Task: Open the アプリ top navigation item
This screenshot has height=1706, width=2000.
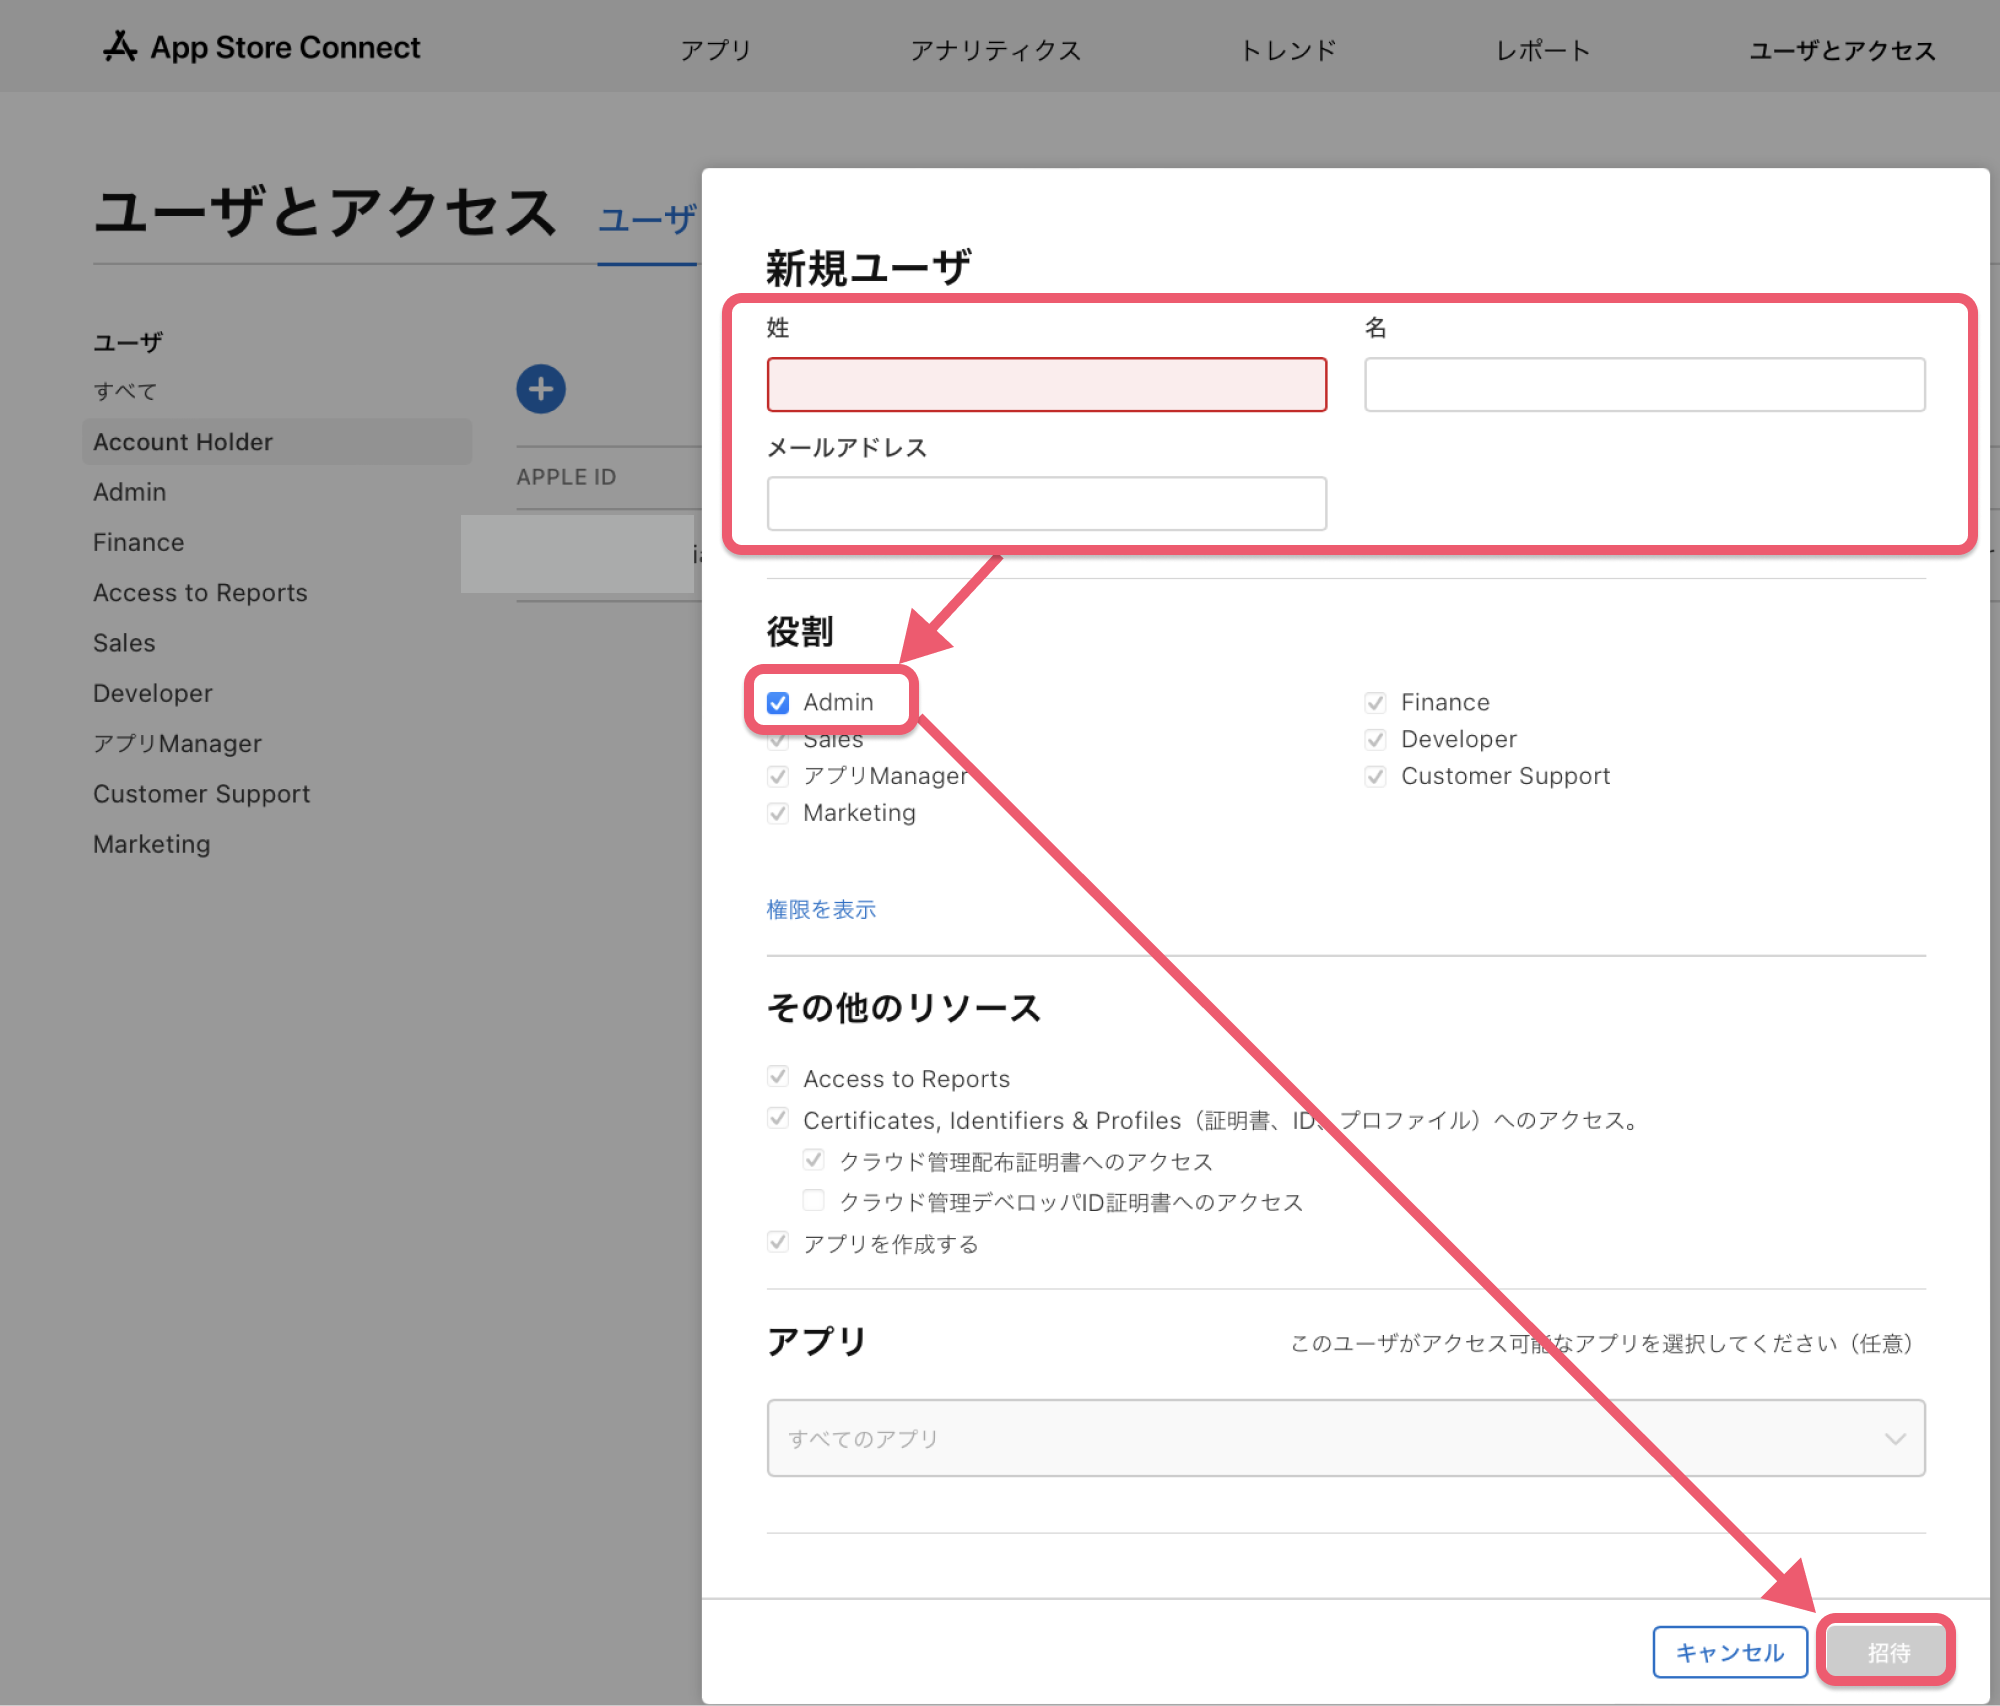Action: pyautogui.click(x=716, y=50)
